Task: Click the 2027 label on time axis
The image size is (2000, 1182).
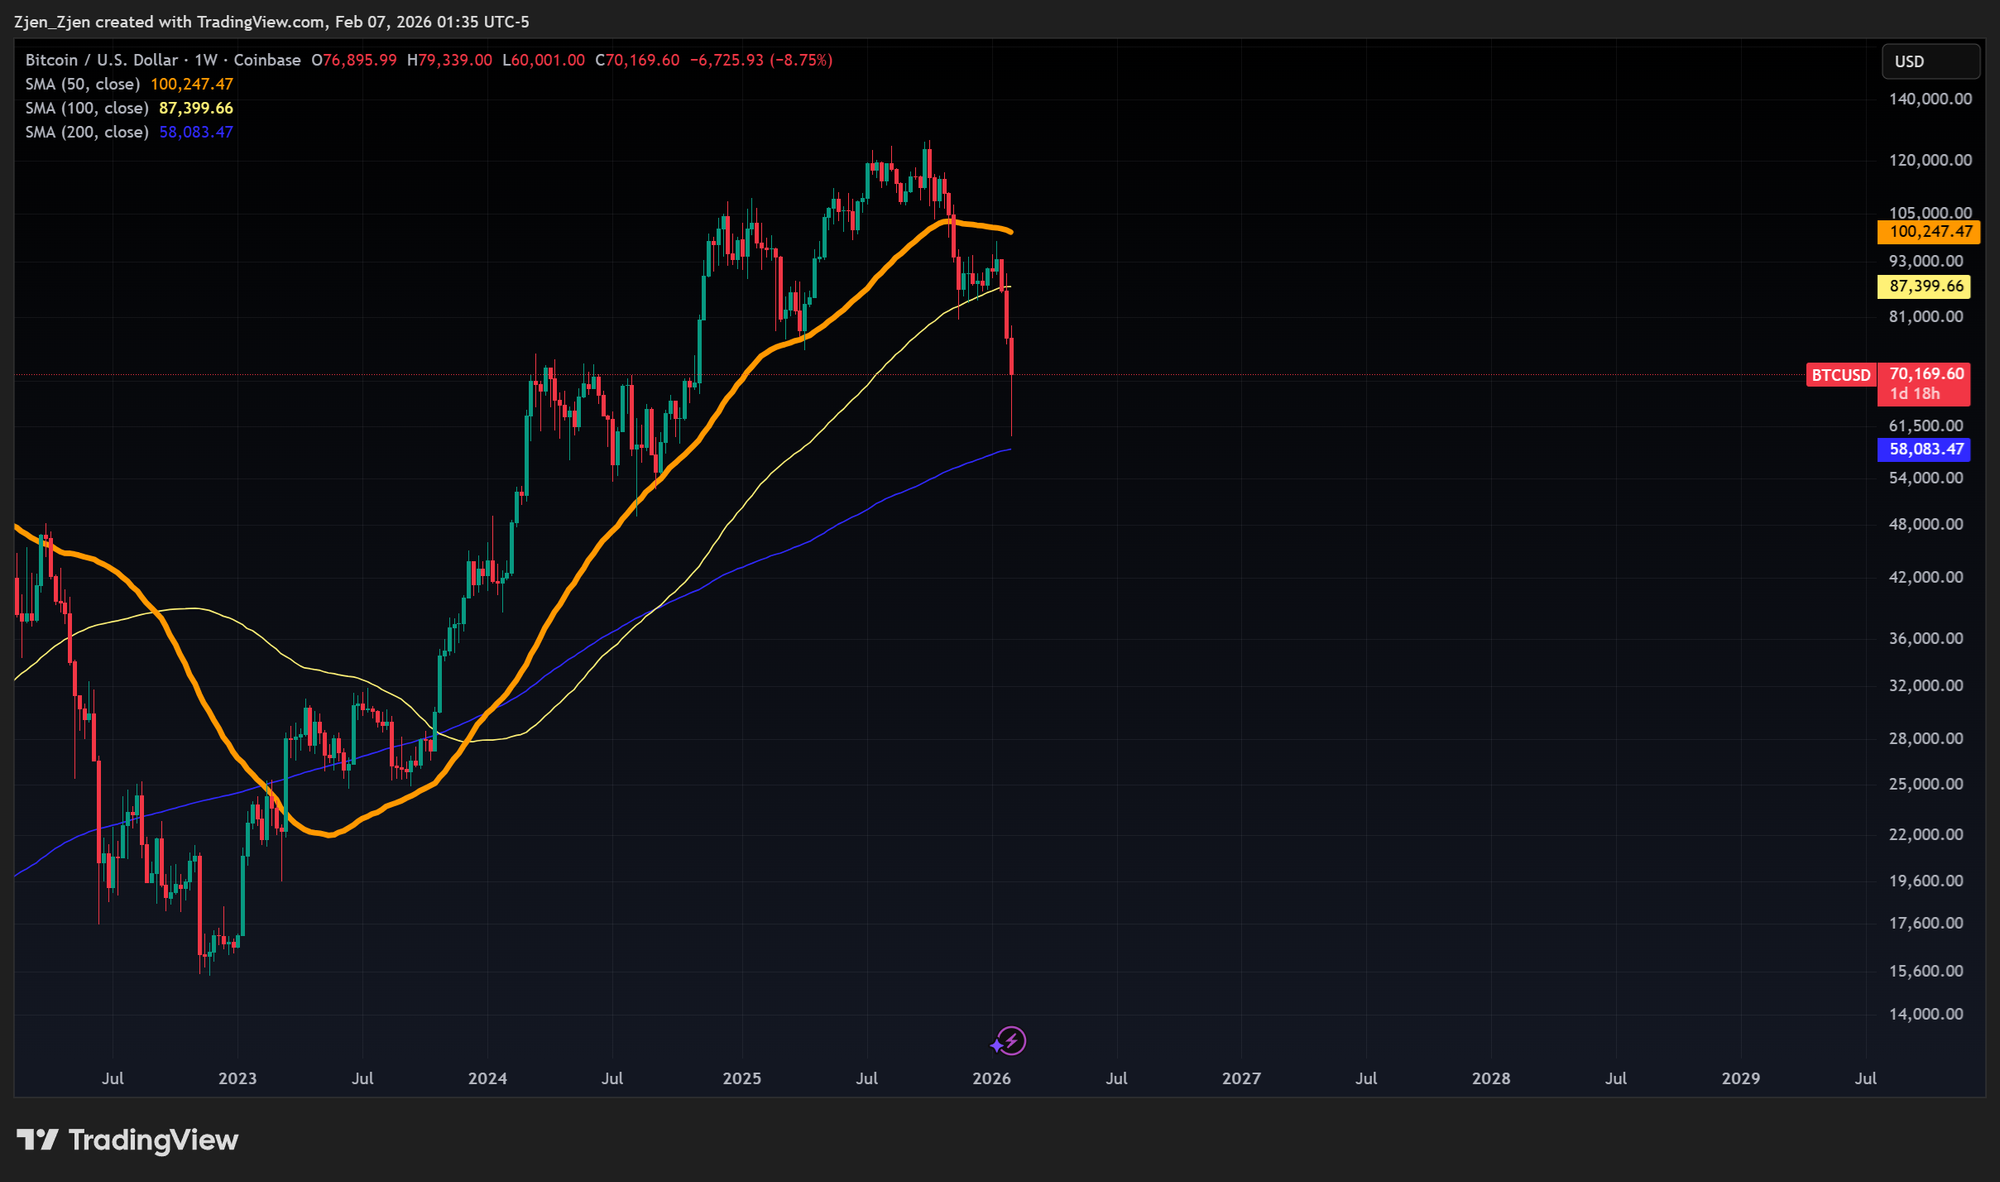Action: [1241, 1078]
